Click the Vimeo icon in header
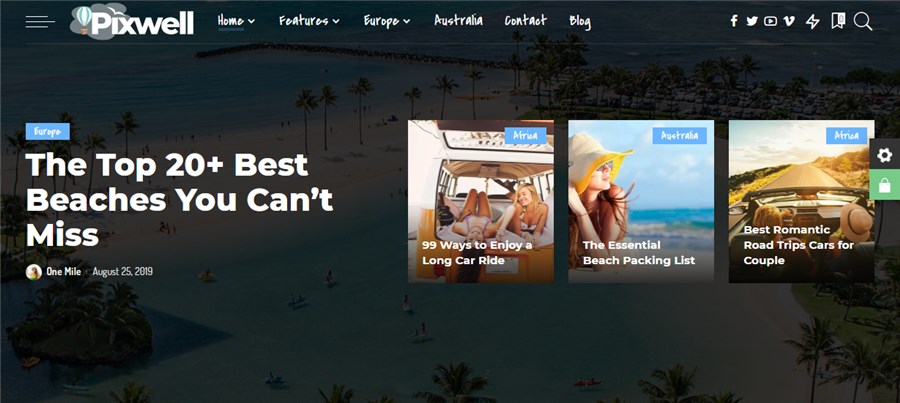The height and width of the screenshot is (403, 900). [789, 21]
